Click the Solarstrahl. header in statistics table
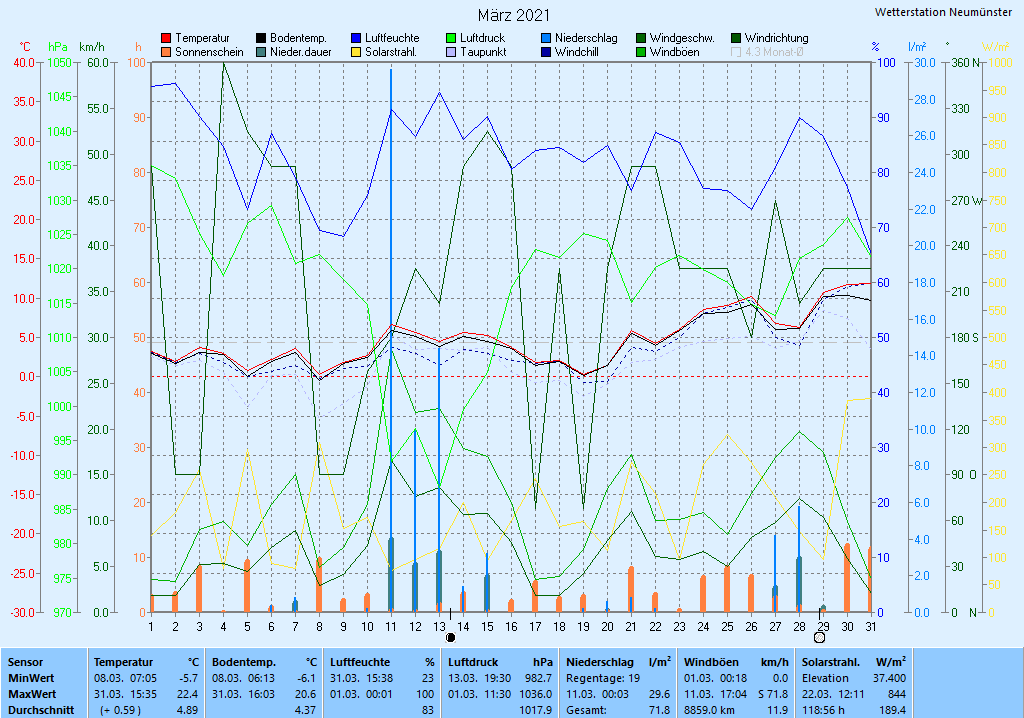The width and height of the screenshot is (1024, 718). 830,662
